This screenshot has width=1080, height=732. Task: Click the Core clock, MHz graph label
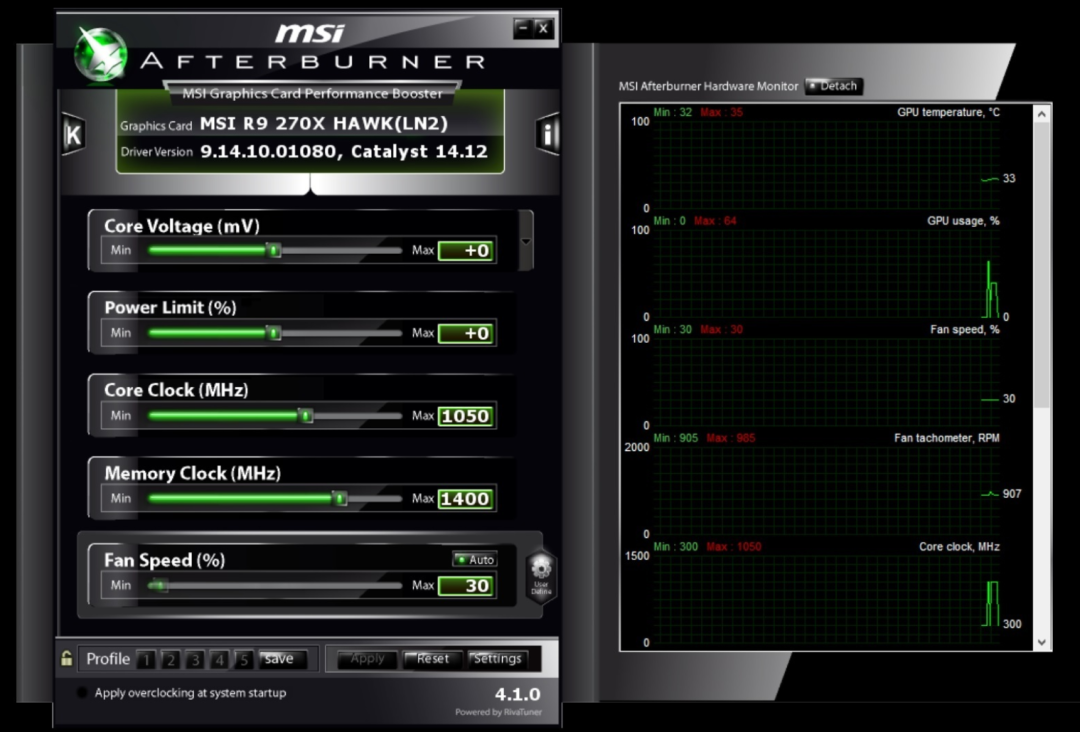pyautogui.click(x=959, y=547)
